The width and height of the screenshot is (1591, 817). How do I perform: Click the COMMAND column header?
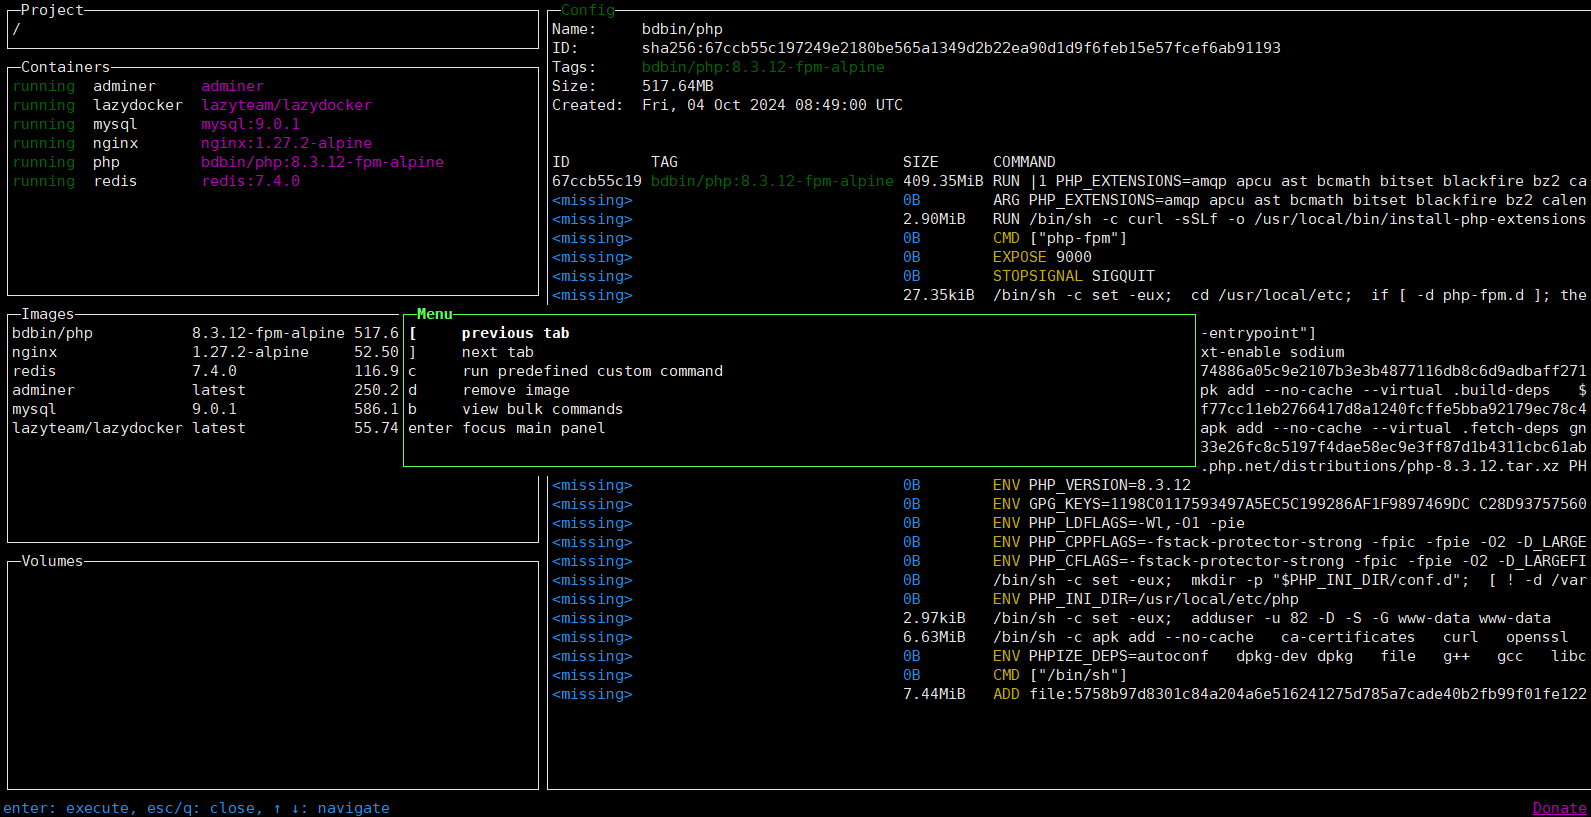click(1024, 162)
